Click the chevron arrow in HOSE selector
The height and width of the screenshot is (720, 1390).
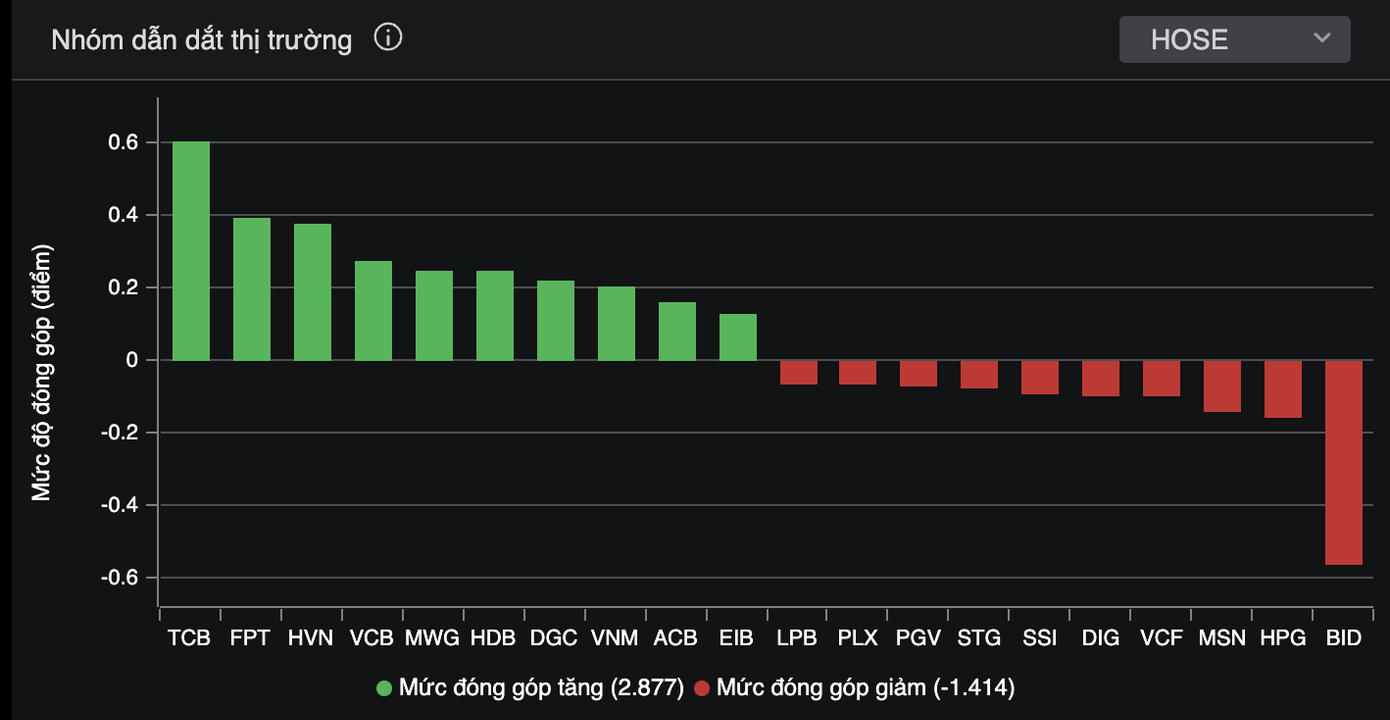(x=1322, y=39)
